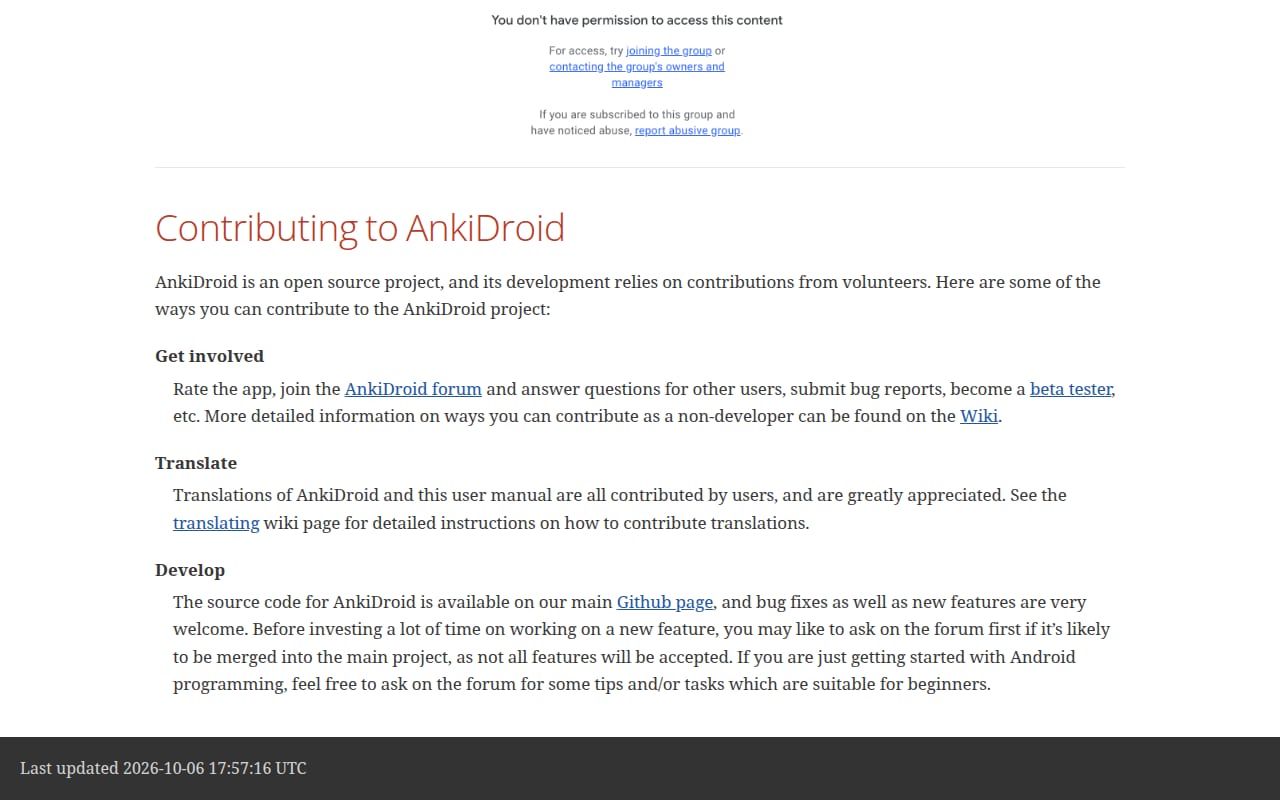Screen dimensions: 1280x800
Task: Click the 'Develop' term heading
Action: pos(190,570)
